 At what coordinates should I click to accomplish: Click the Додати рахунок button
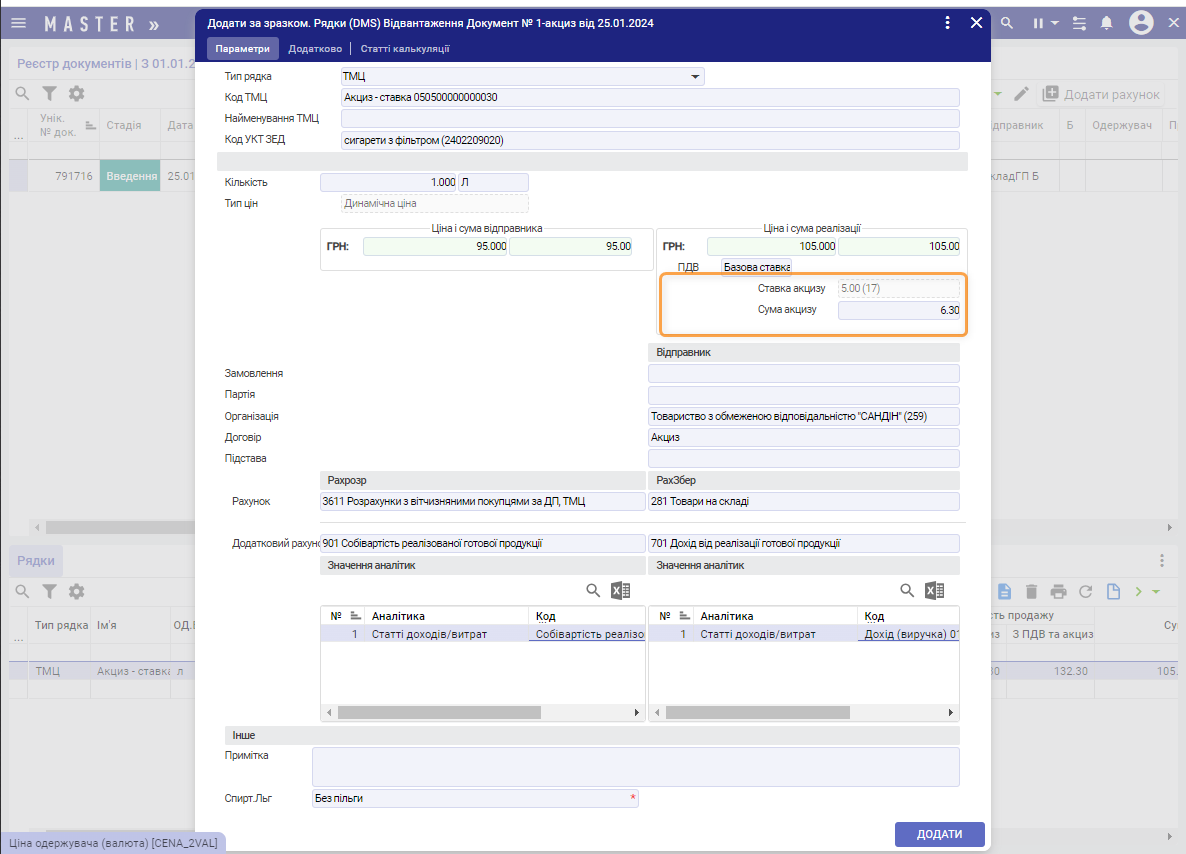coord(1101,94)
